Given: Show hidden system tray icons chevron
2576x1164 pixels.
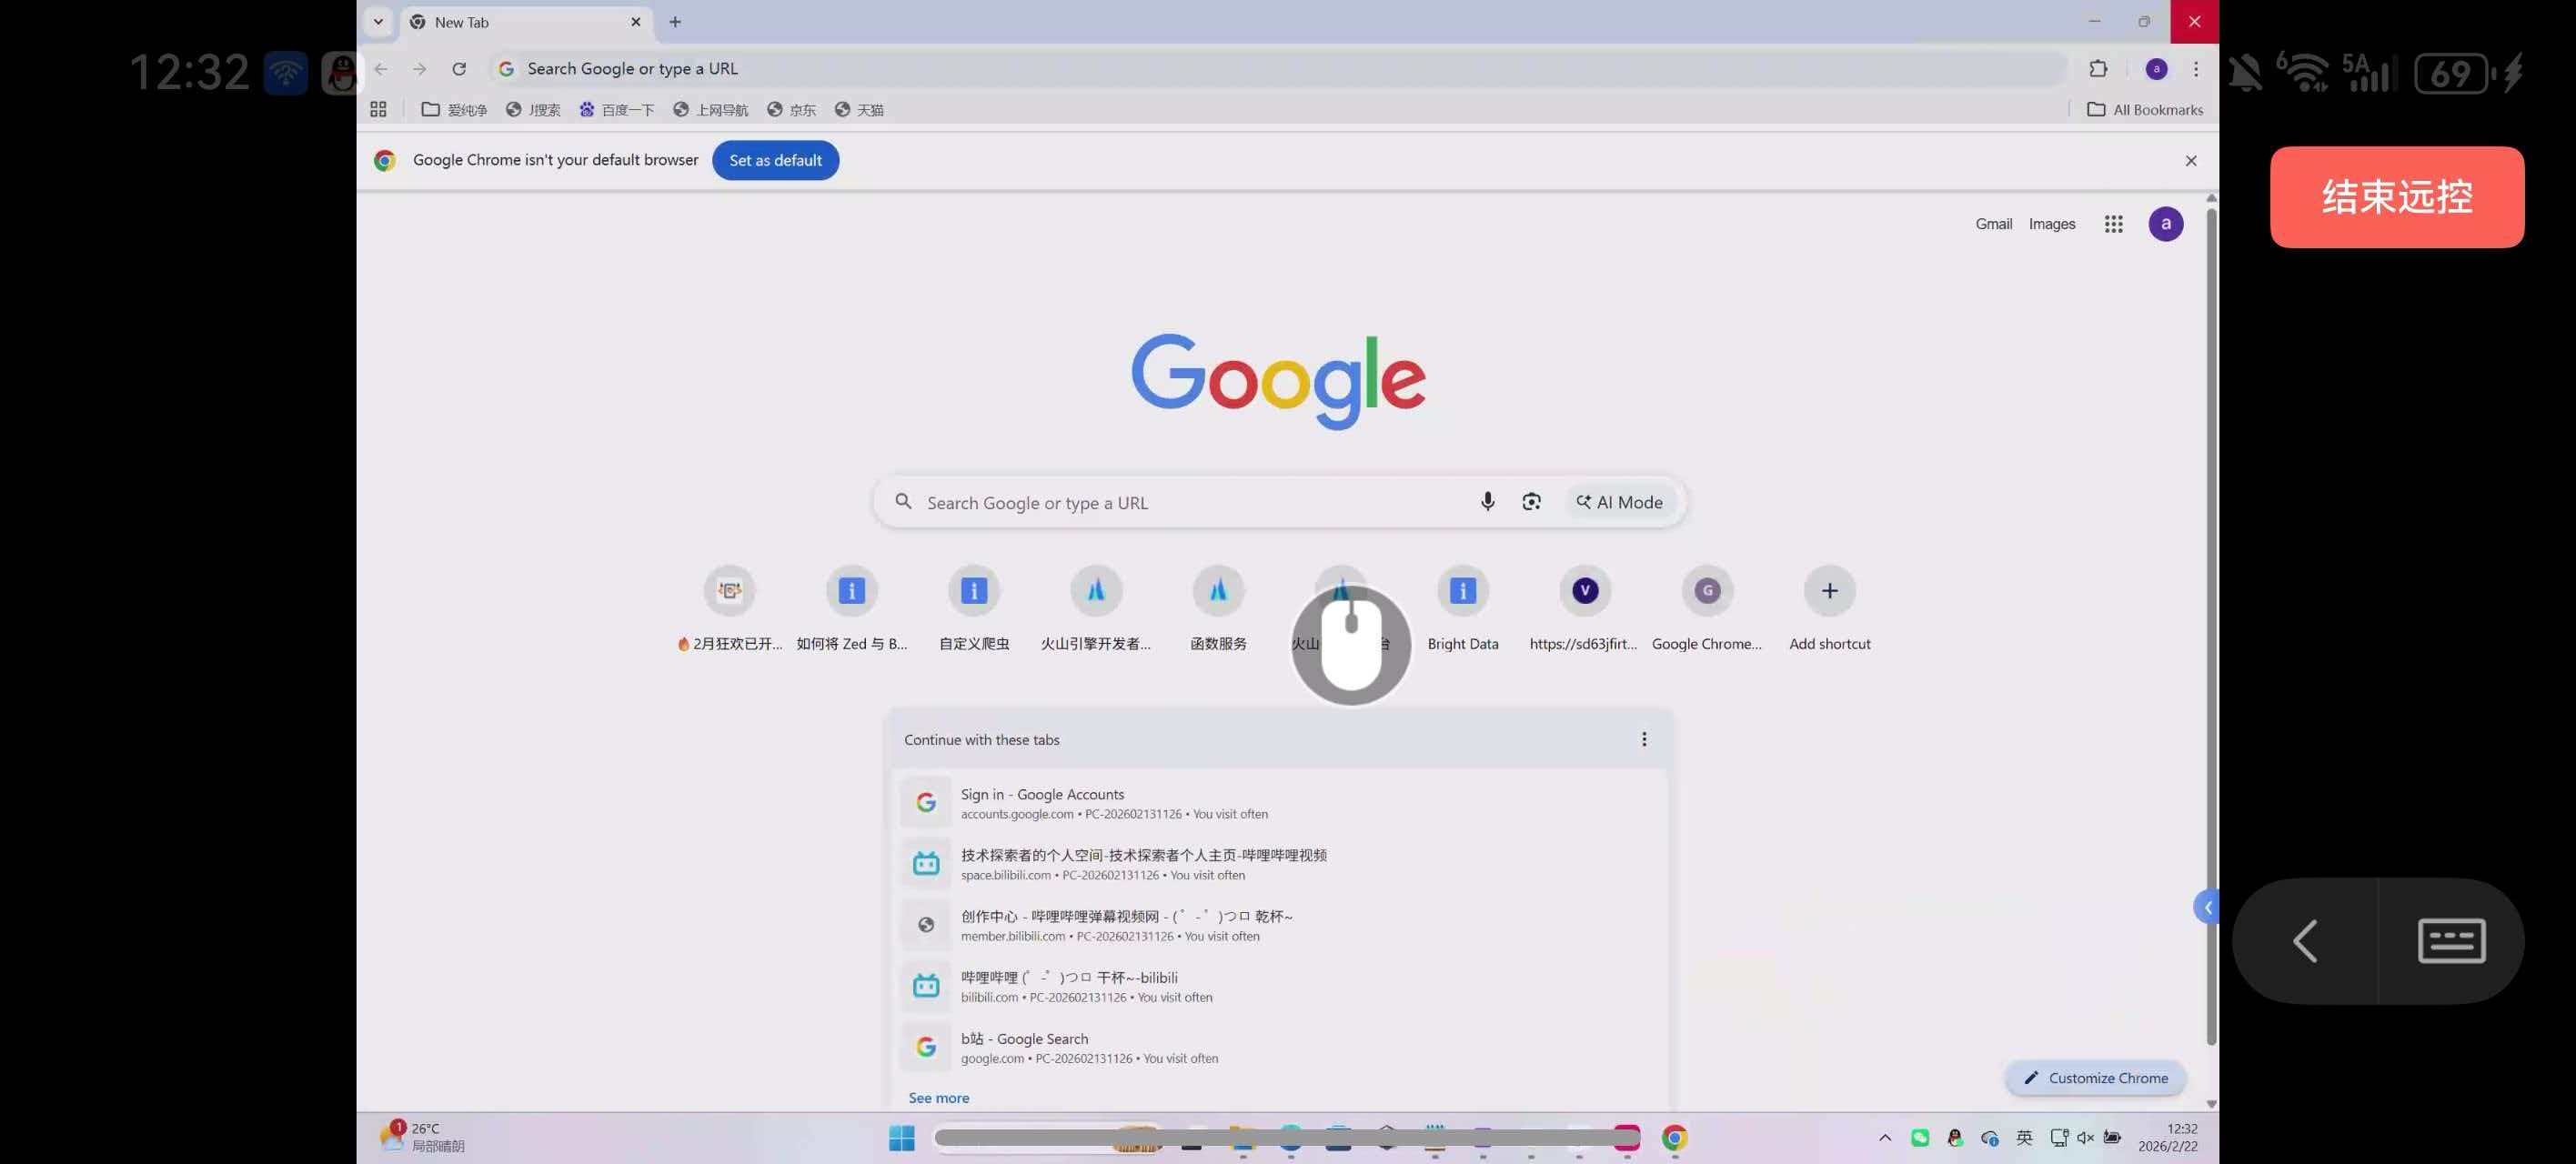Looking at the screenshot, I should pos(1885,1137).
